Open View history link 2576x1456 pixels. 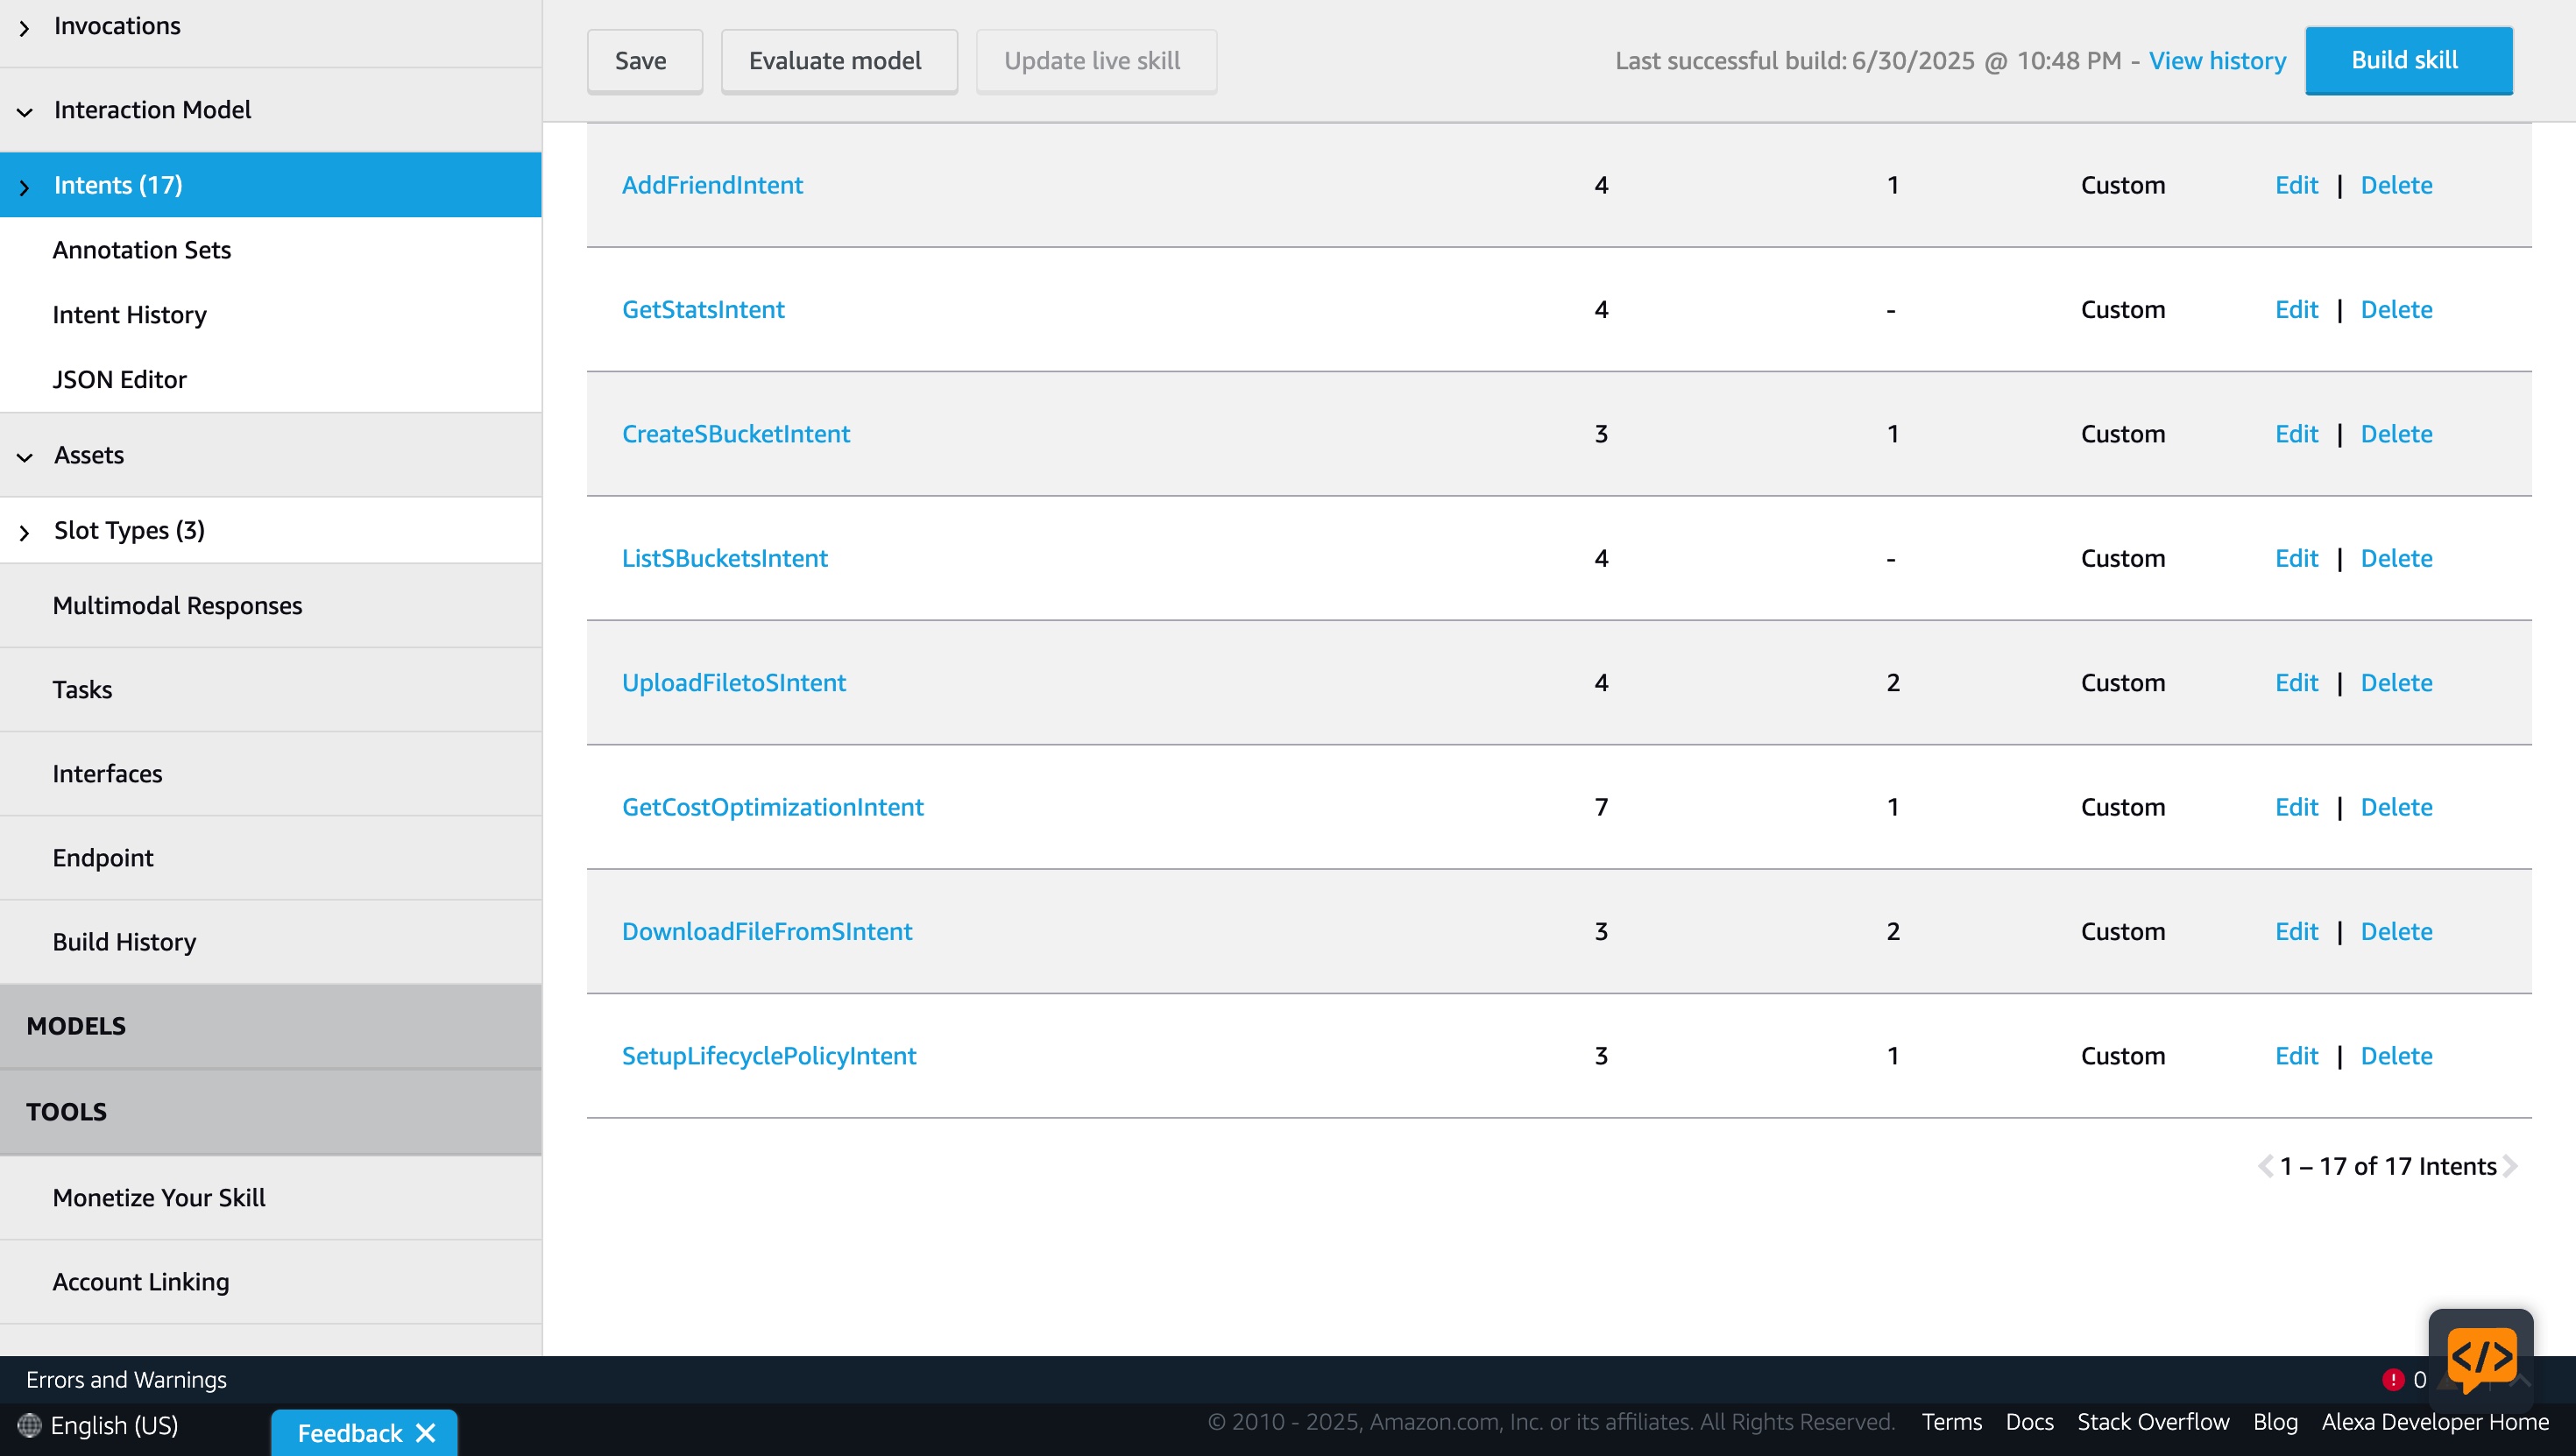[2217, 61]
